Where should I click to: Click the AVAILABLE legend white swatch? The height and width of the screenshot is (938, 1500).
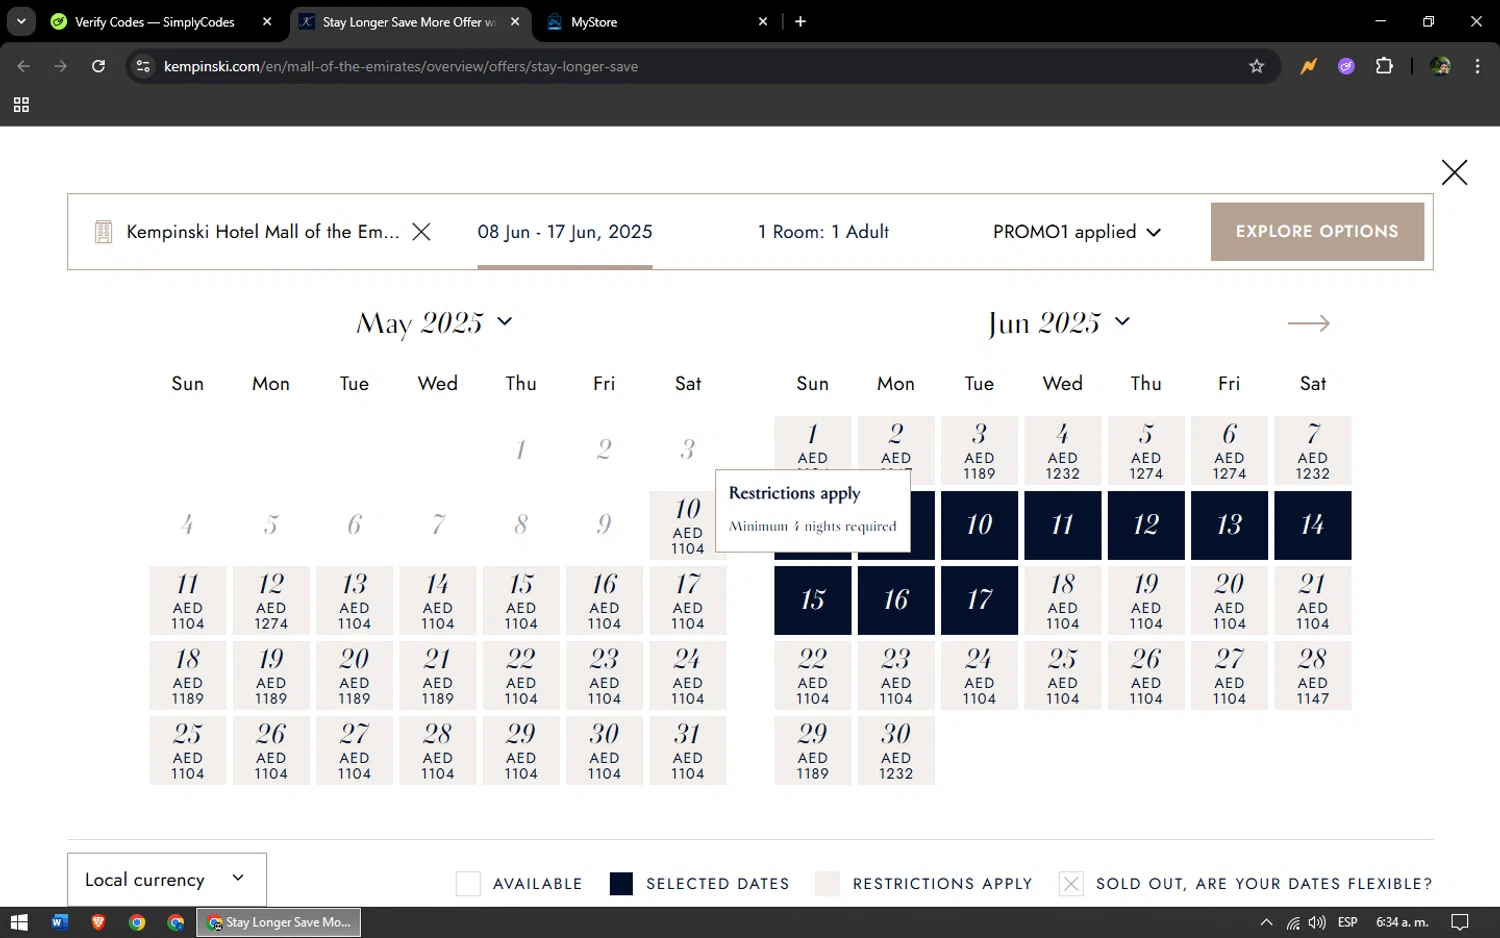[x=468, y=883]
